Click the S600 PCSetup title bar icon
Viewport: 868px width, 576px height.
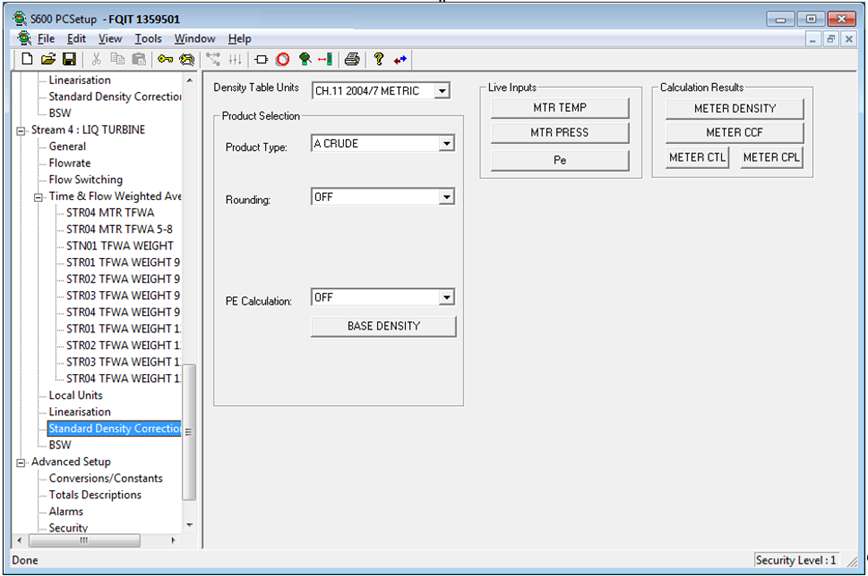coord(20,19)
